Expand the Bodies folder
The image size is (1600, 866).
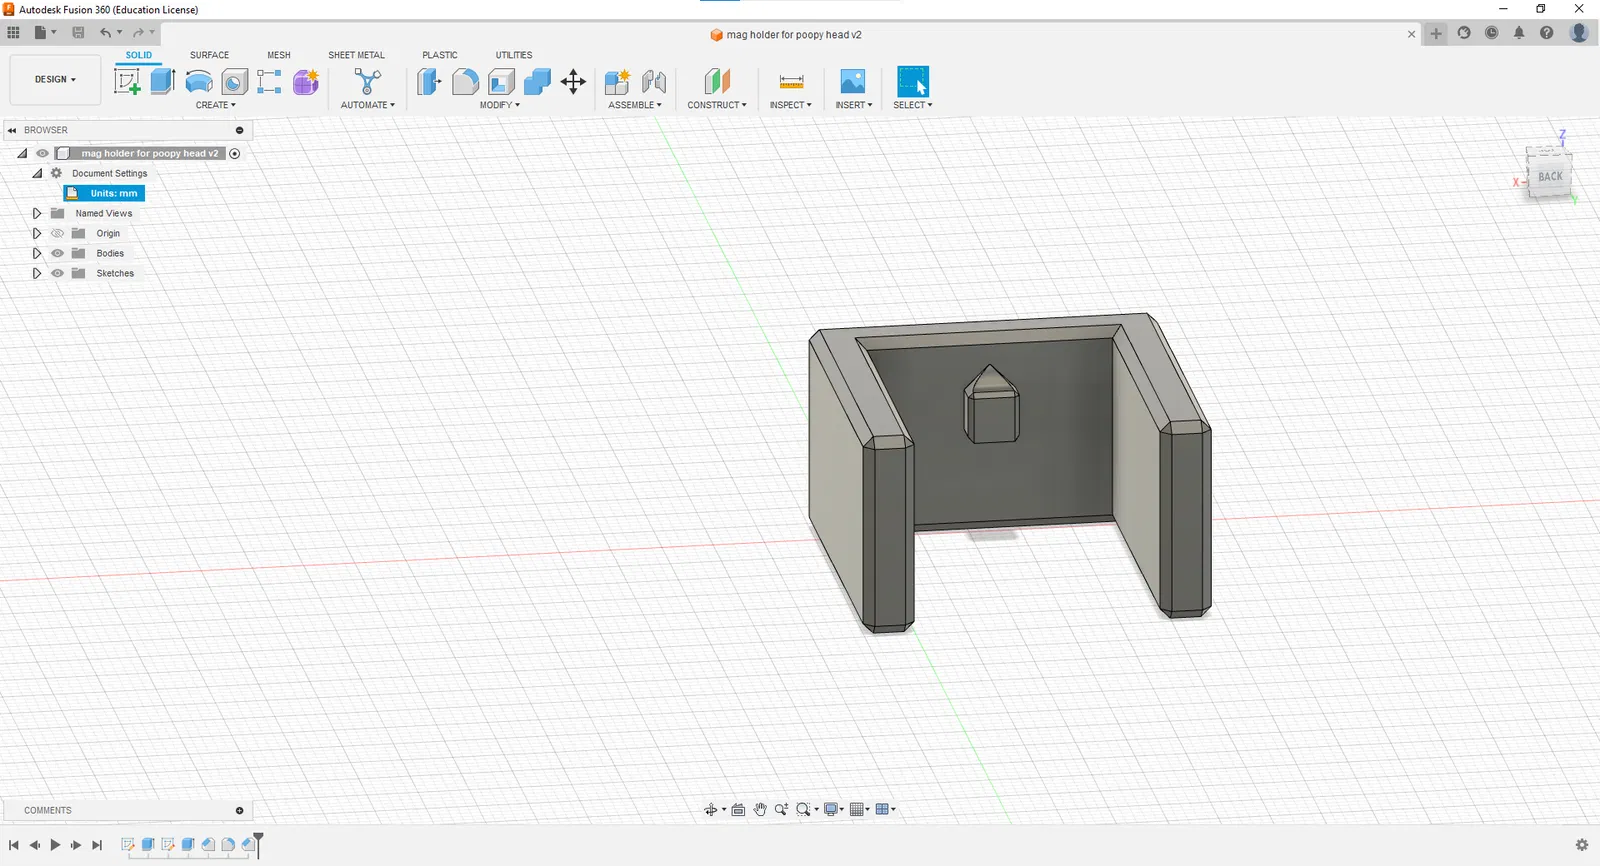pos(37,253)
